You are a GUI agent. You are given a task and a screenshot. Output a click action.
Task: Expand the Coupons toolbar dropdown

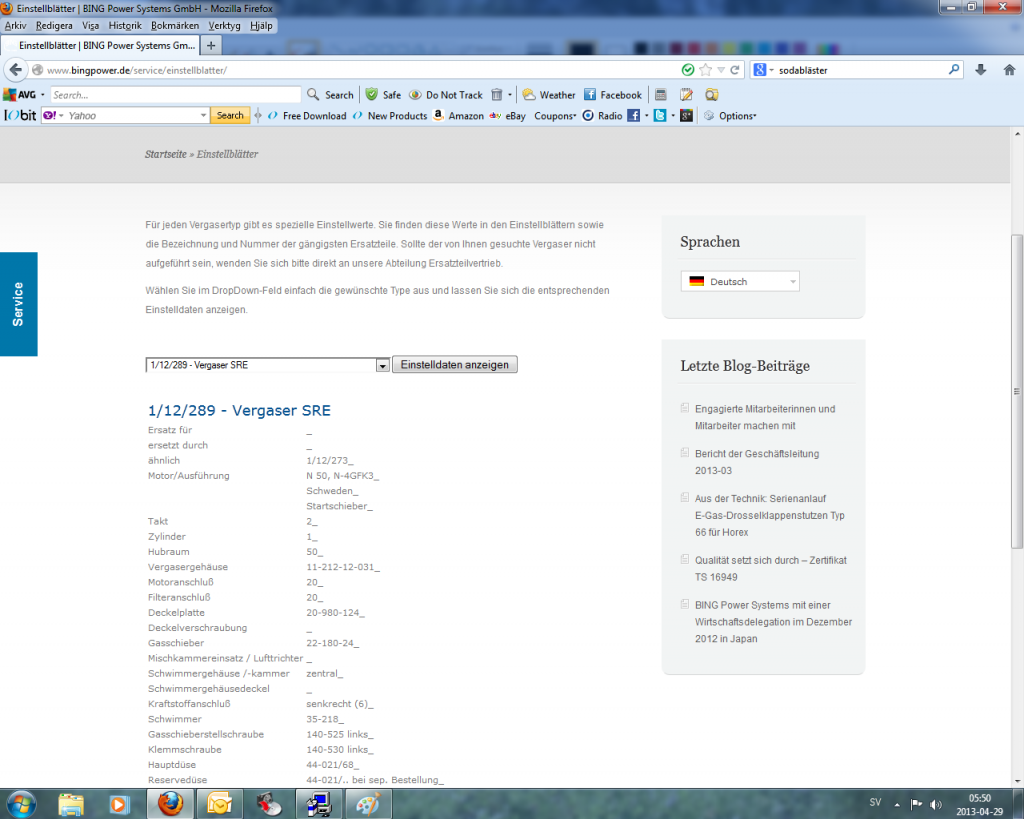pyautogui.click(x=555, y=116)
